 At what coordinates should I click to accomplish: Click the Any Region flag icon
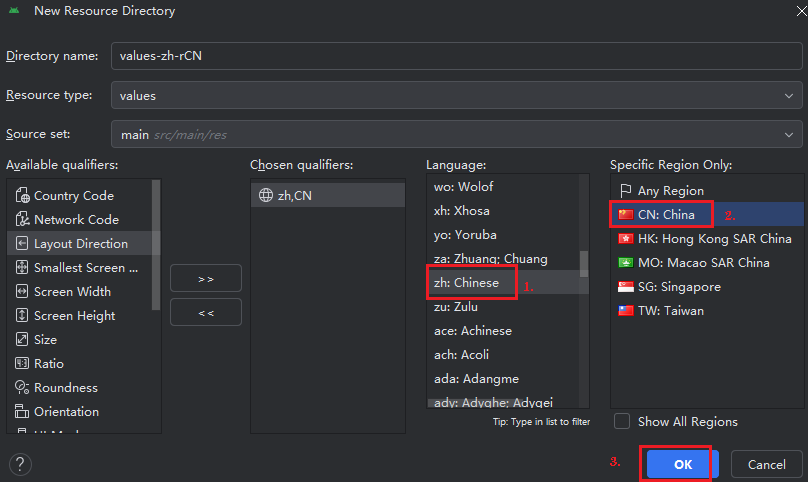[625, 191]
